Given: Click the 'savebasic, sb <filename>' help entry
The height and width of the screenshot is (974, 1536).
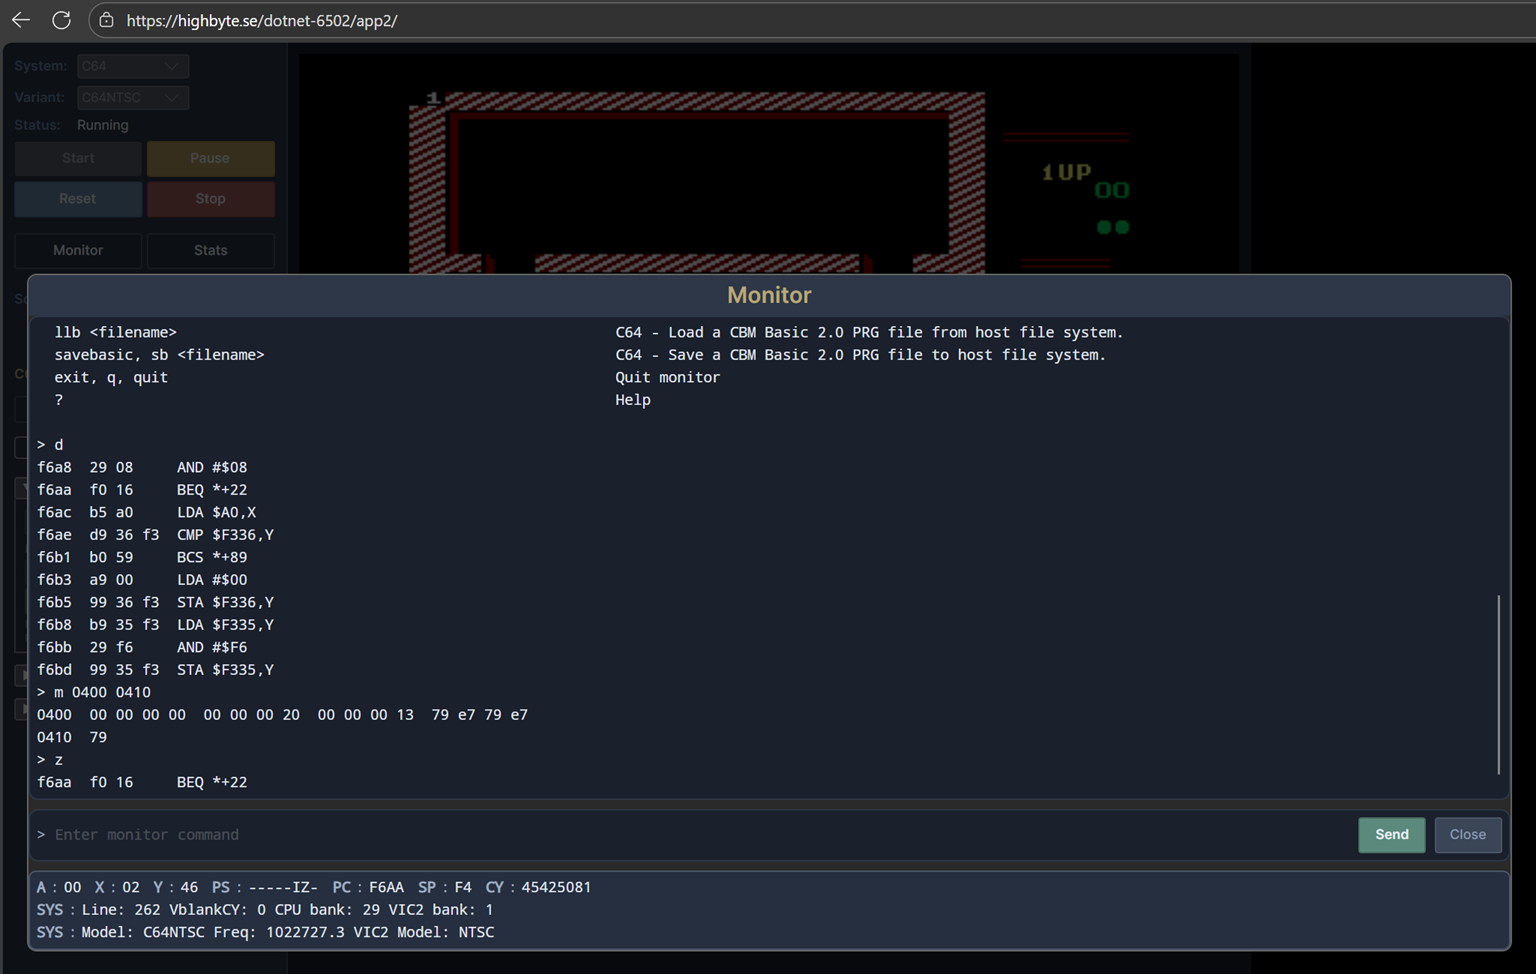Looking at the screenshot, I should [159, 355].
